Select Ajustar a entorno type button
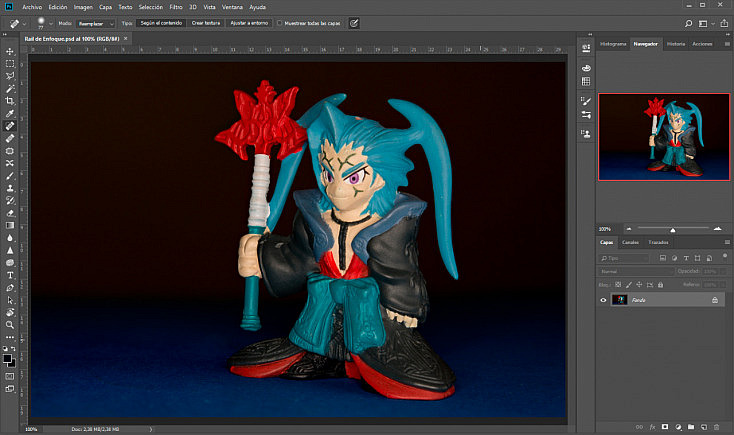 coord(249,23)
